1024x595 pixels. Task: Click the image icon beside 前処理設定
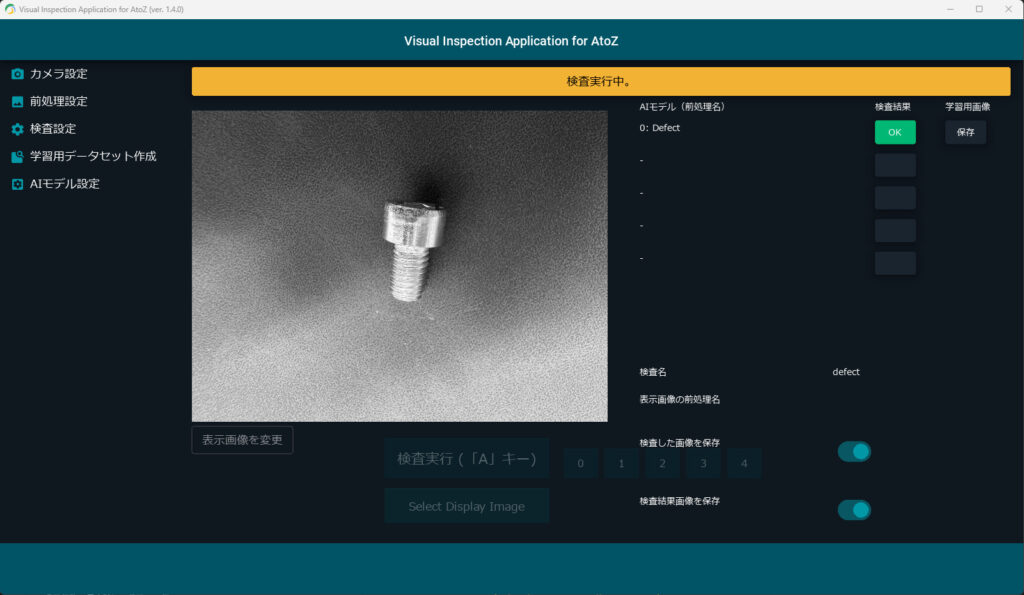(x=17, y=102)
